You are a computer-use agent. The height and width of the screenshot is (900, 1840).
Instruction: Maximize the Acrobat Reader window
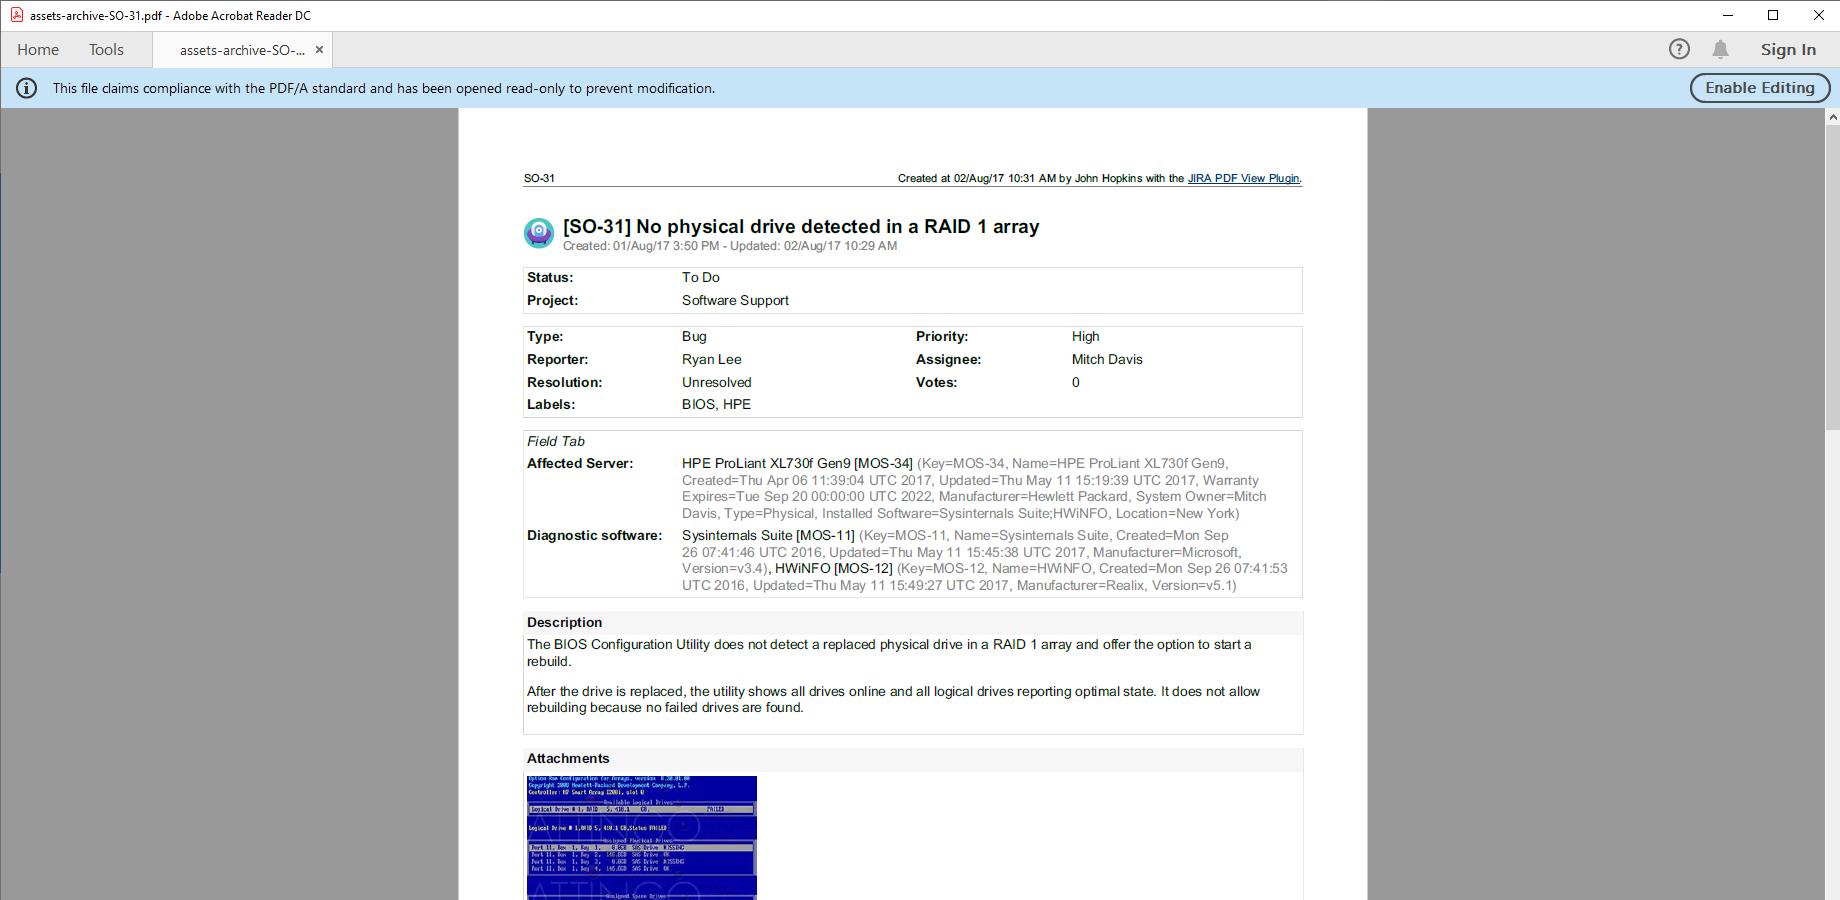(x=1773, y=15)
